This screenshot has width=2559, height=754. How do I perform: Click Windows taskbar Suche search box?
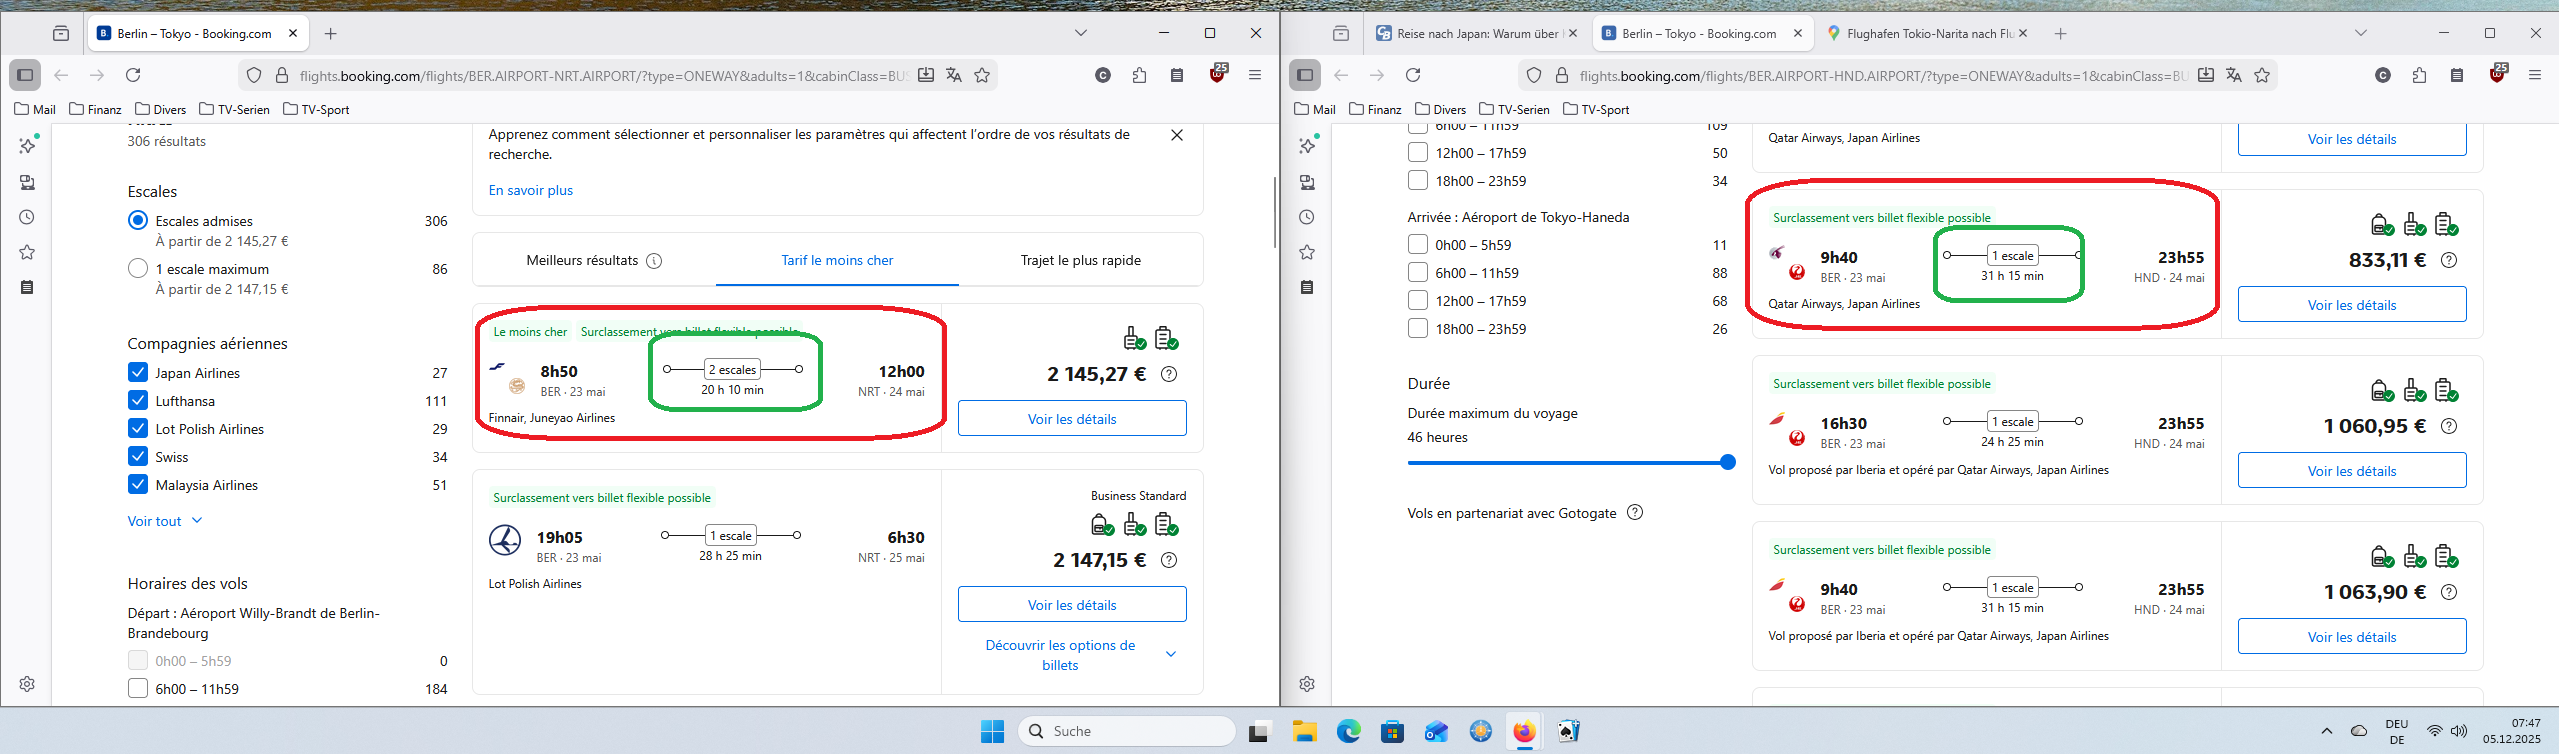tap(1127, 732)
